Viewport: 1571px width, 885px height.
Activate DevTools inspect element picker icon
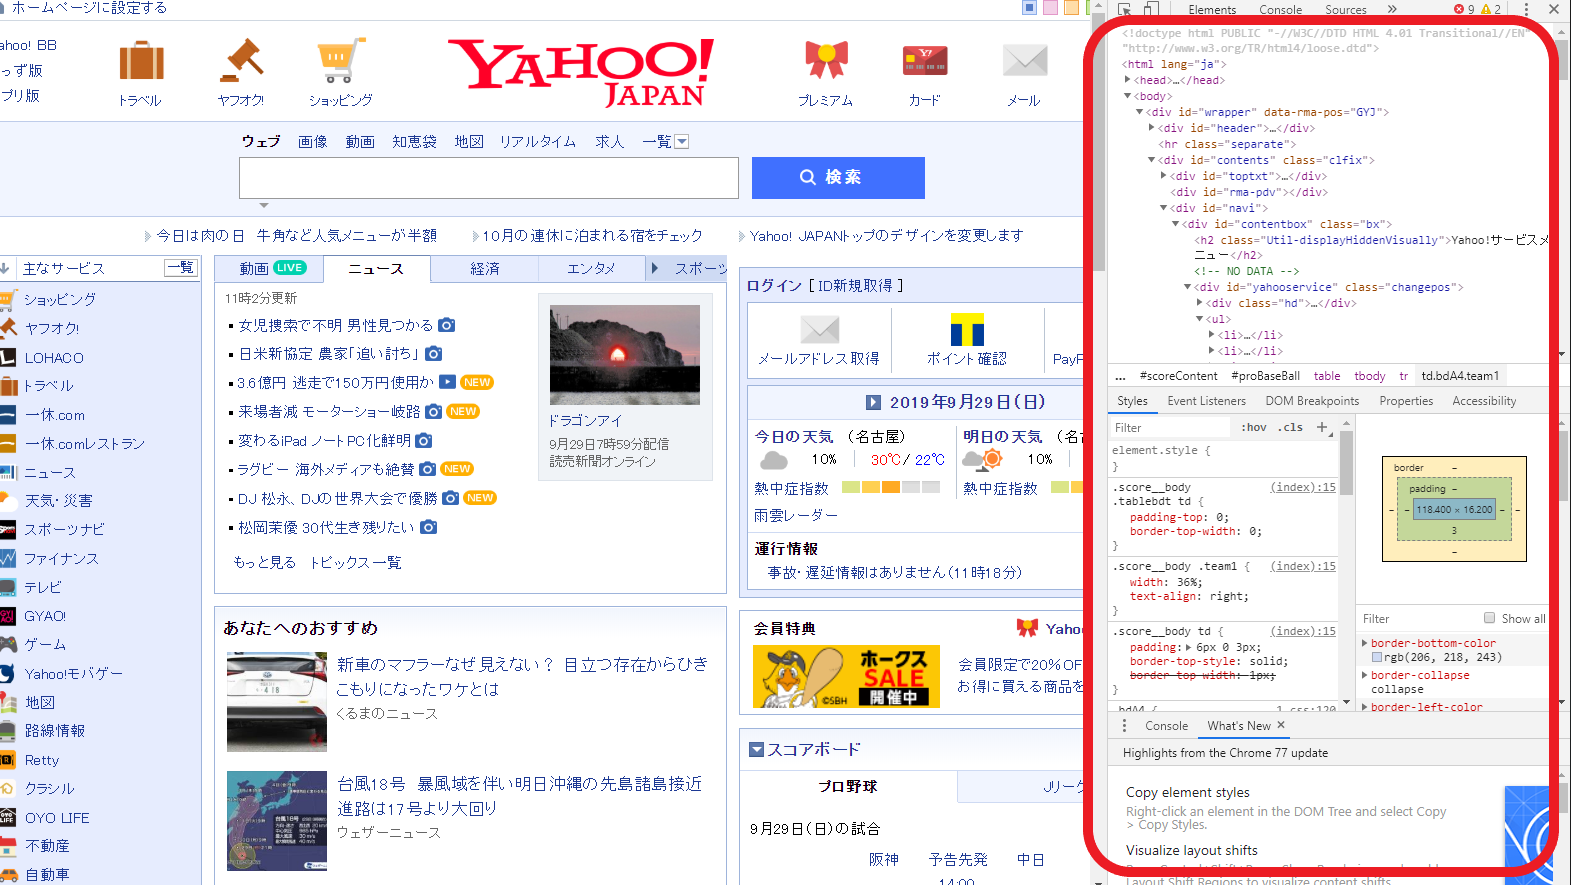click(x=1125, y=9)
